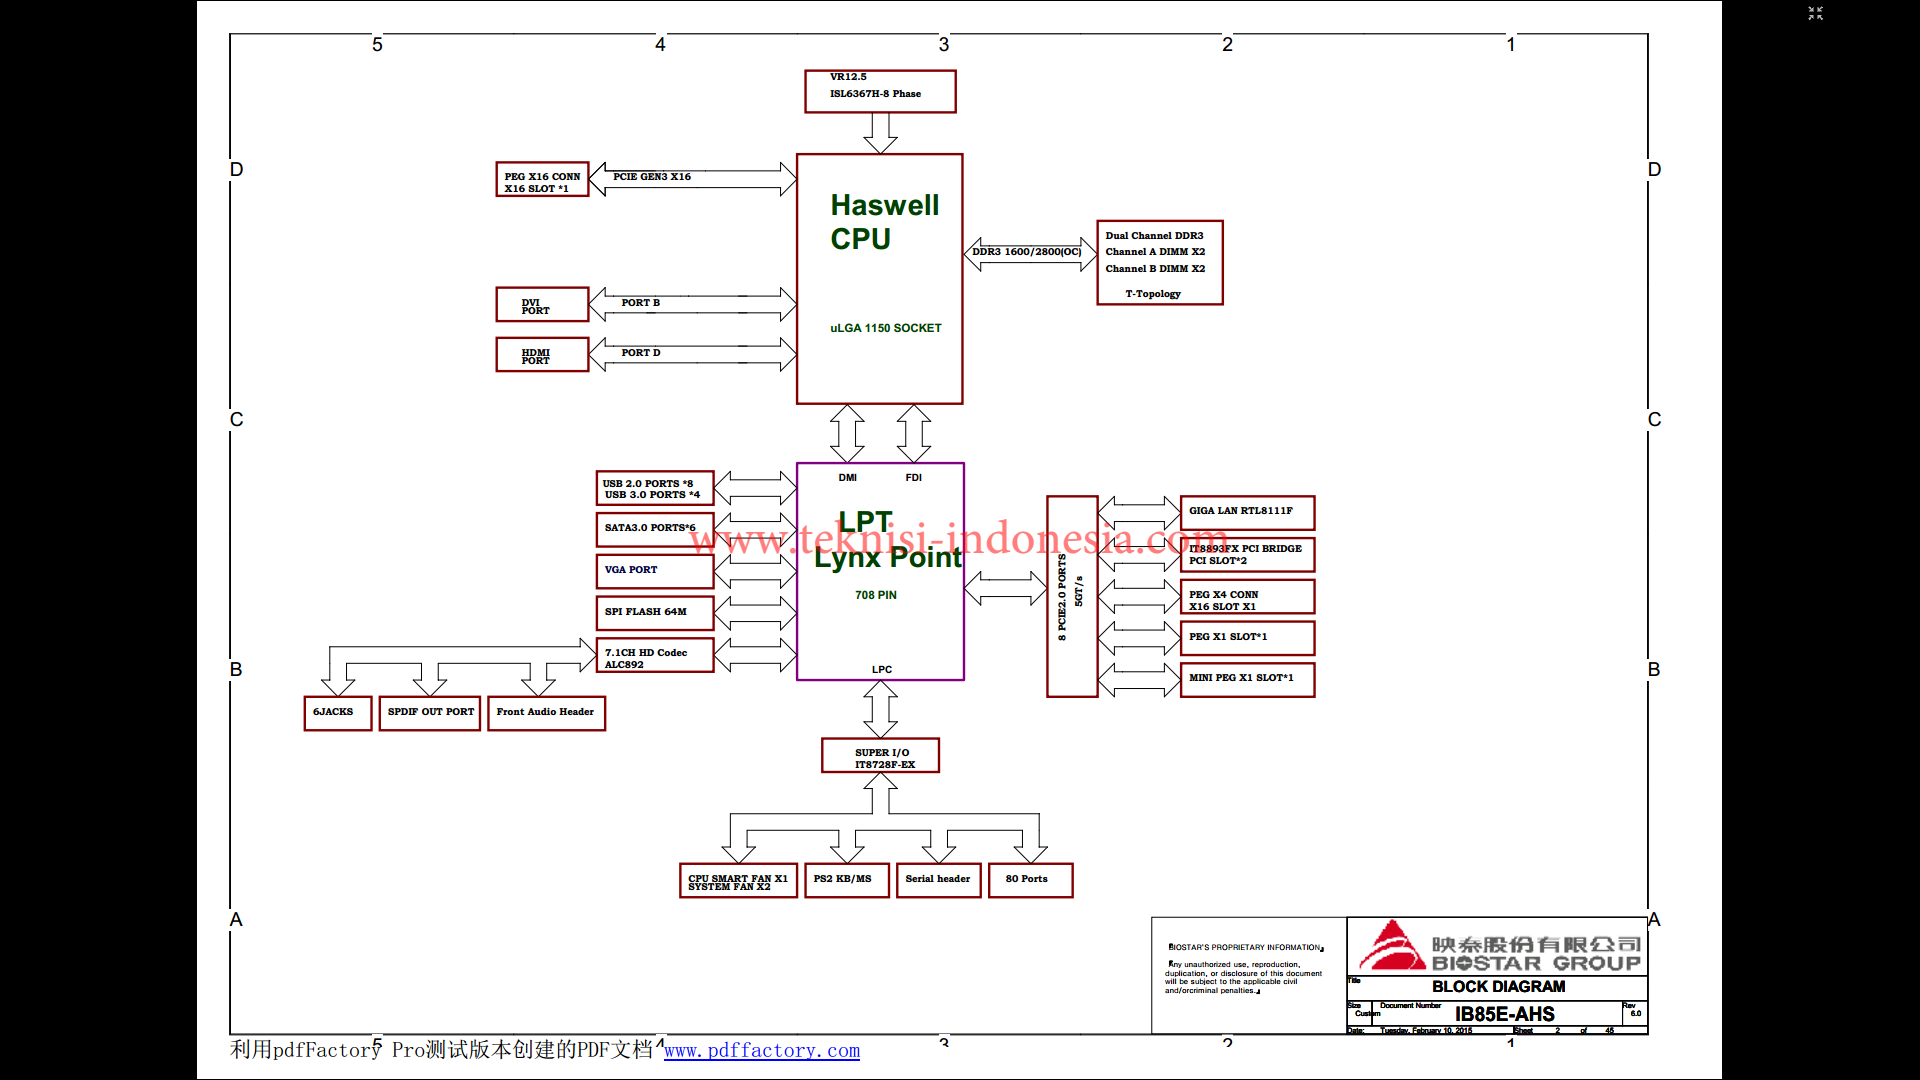The height and width of the screenshot is (1080, 1920).
Task: Click the USB 2.0 PORTS *8 box
Action: tap(654, 488)
